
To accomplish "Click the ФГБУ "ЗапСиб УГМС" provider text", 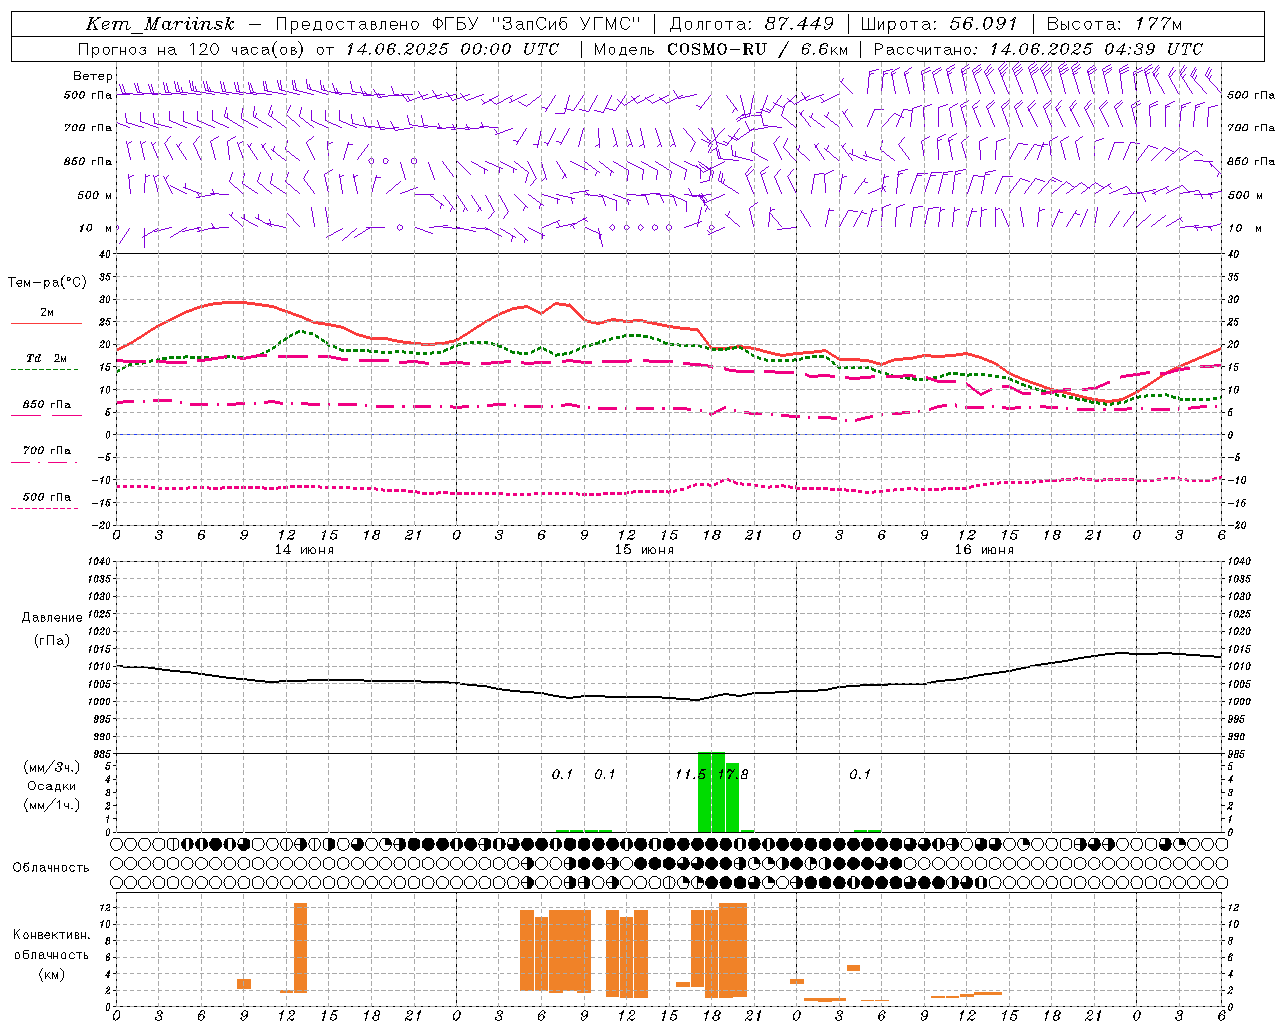I will pos(535,24).
